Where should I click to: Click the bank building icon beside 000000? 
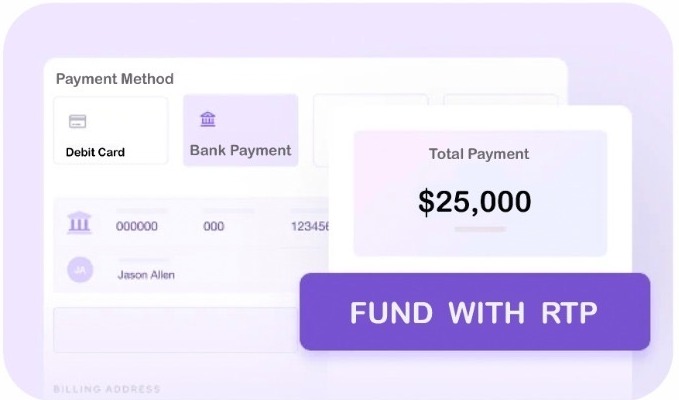tap(79, 223)
